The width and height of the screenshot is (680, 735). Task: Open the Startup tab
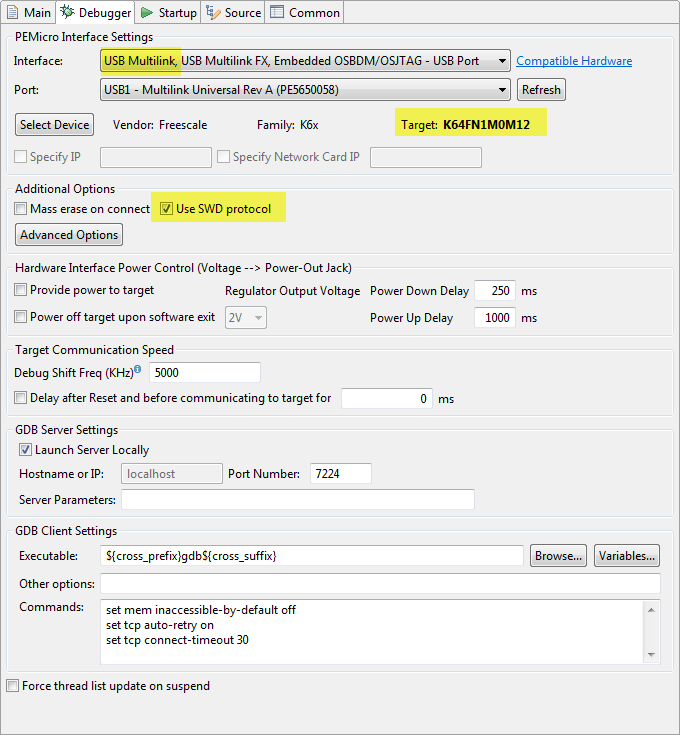click(x=168, y=12)
